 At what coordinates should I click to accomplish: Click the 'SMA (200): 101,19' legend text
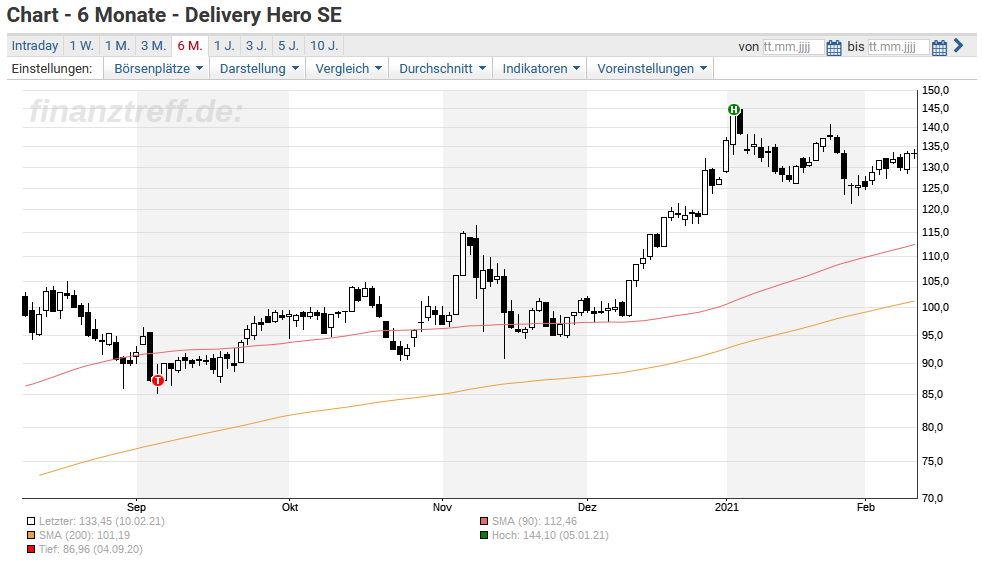tap(85, 535)
